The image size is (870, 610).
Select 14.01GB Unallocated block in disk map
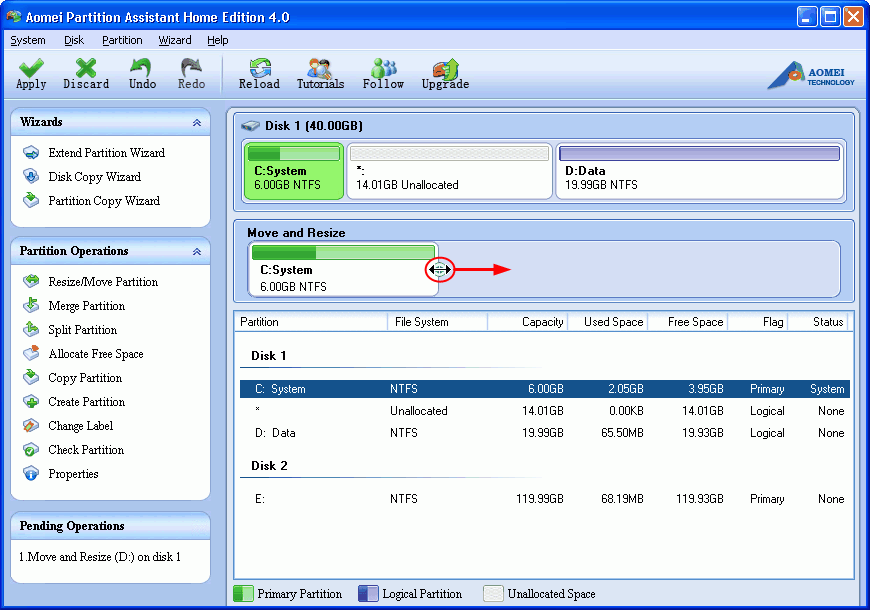(449, 171)
